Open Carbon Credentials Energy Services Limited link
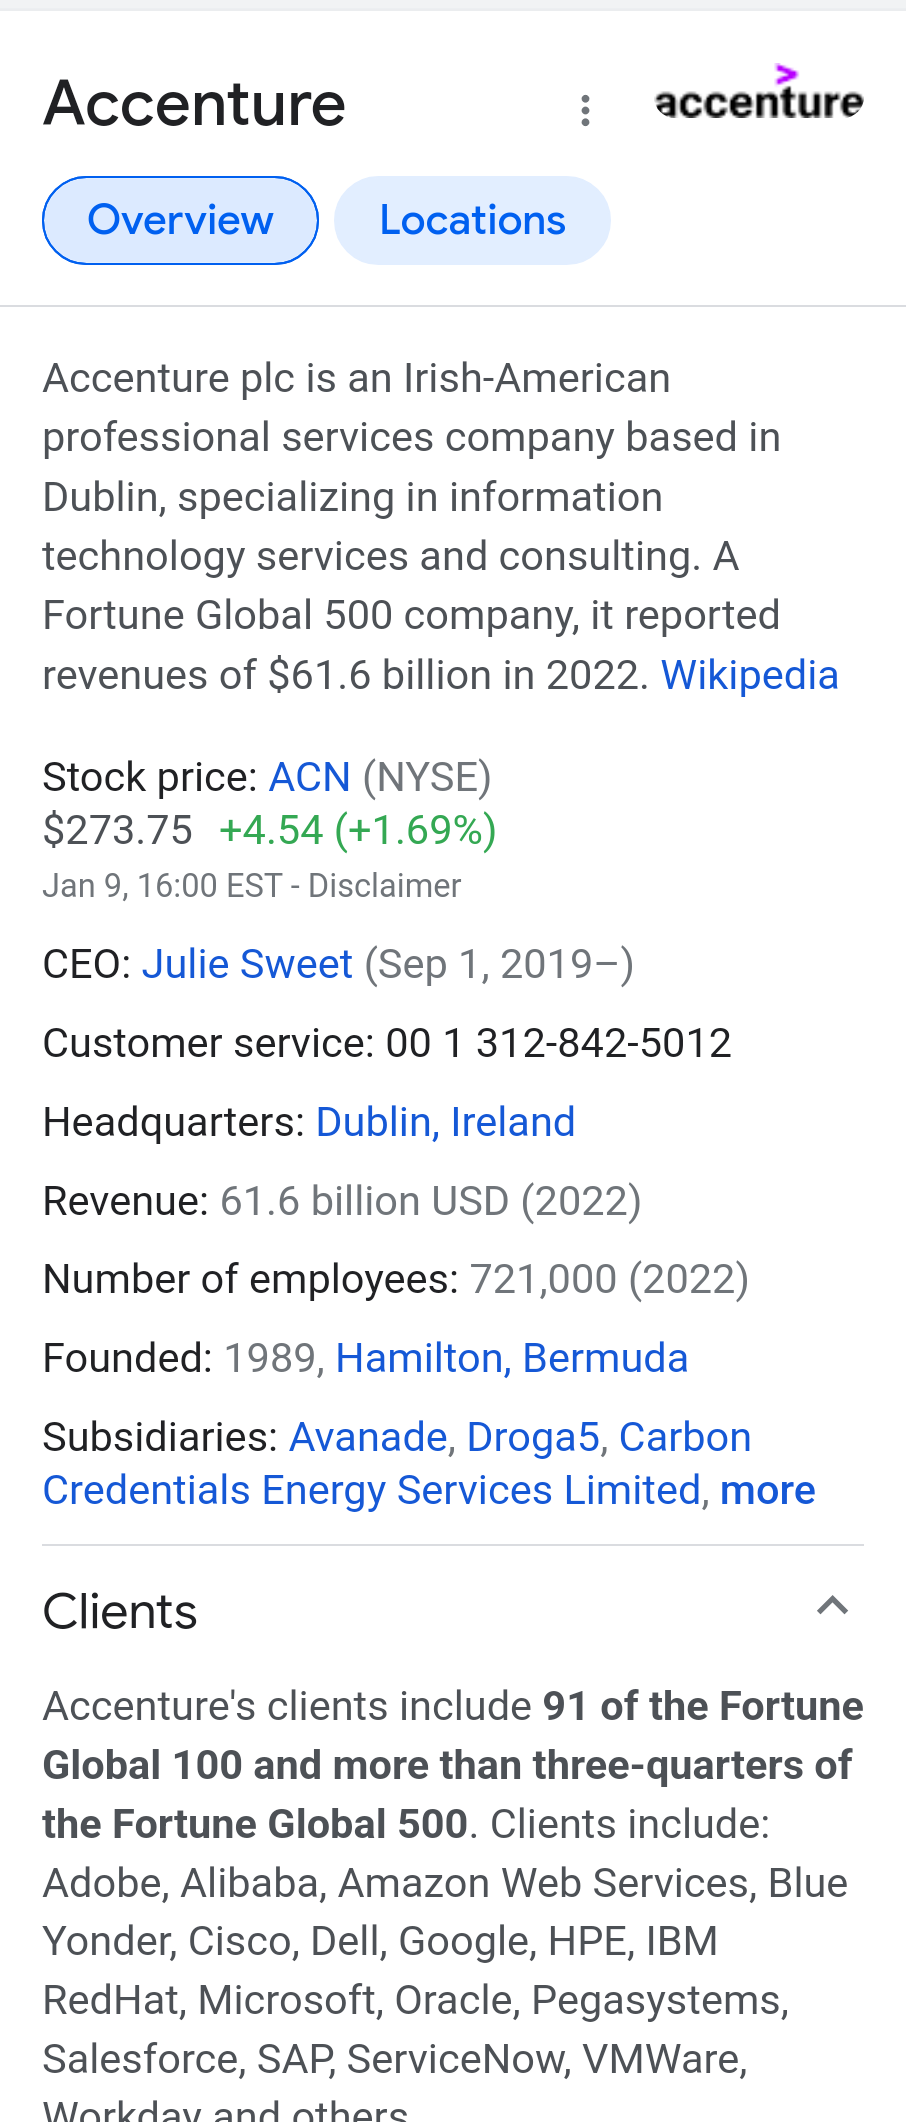Viewport: 906px width, 2122px height. [371, 1490]
